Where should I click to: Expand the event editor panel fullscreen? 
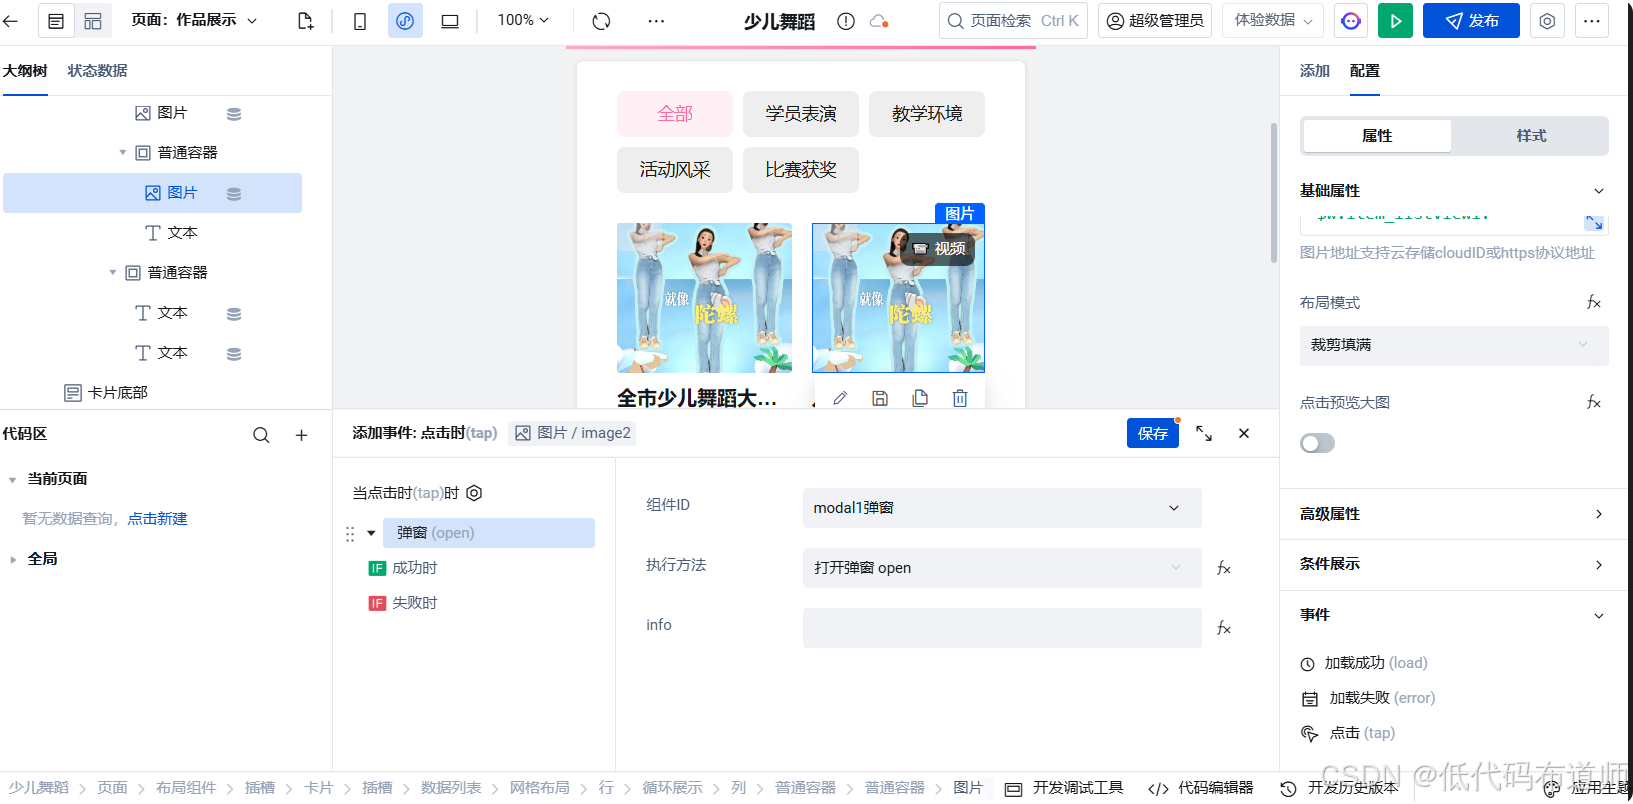(x=1204, y=433)
